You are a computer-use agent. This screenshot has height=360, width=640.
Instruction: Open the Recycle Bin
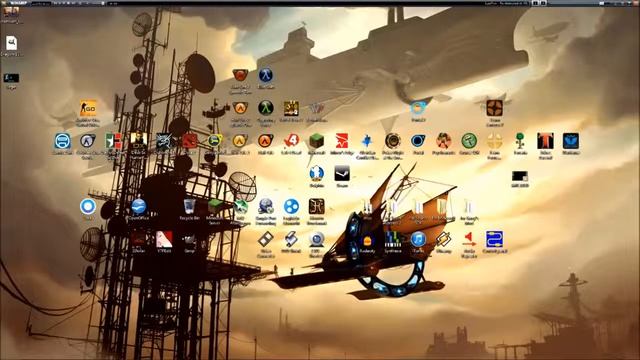pyautogui.click(x=189, y=207)
